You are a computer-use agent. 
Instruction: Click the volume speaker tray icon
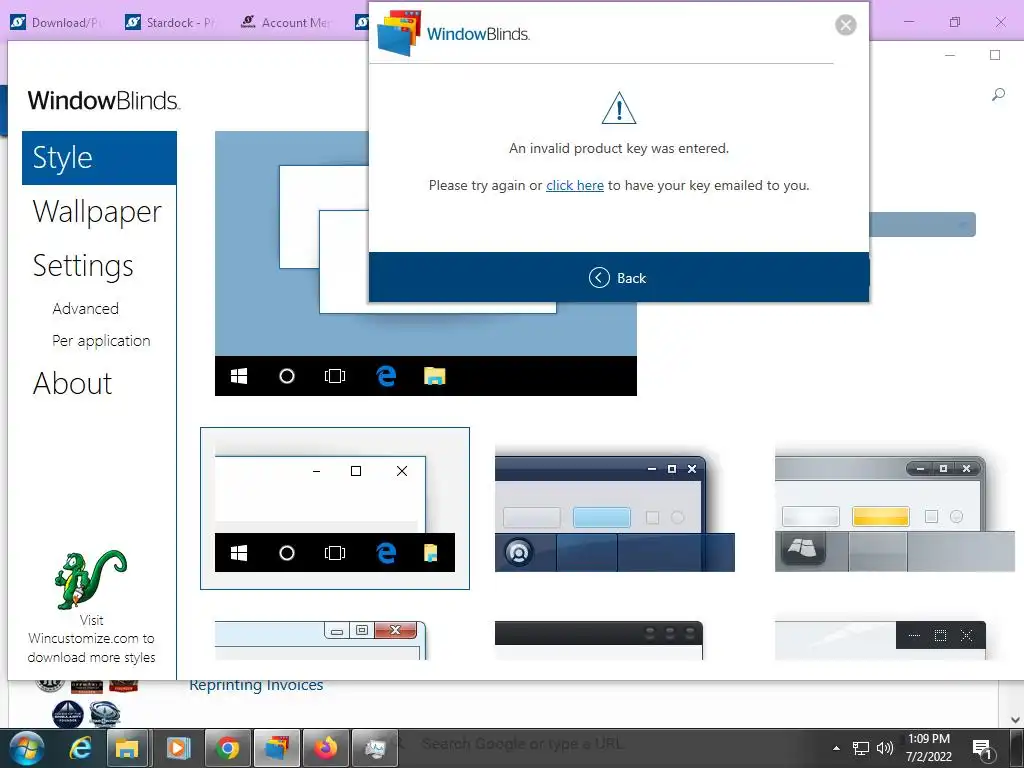884,748
